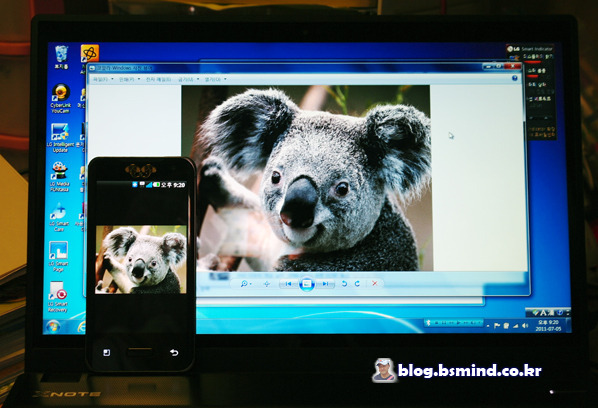Start the slideshow with the center round button
This screenshot has width=598, height=408.
pyautogui.click(x=307, y=284)
